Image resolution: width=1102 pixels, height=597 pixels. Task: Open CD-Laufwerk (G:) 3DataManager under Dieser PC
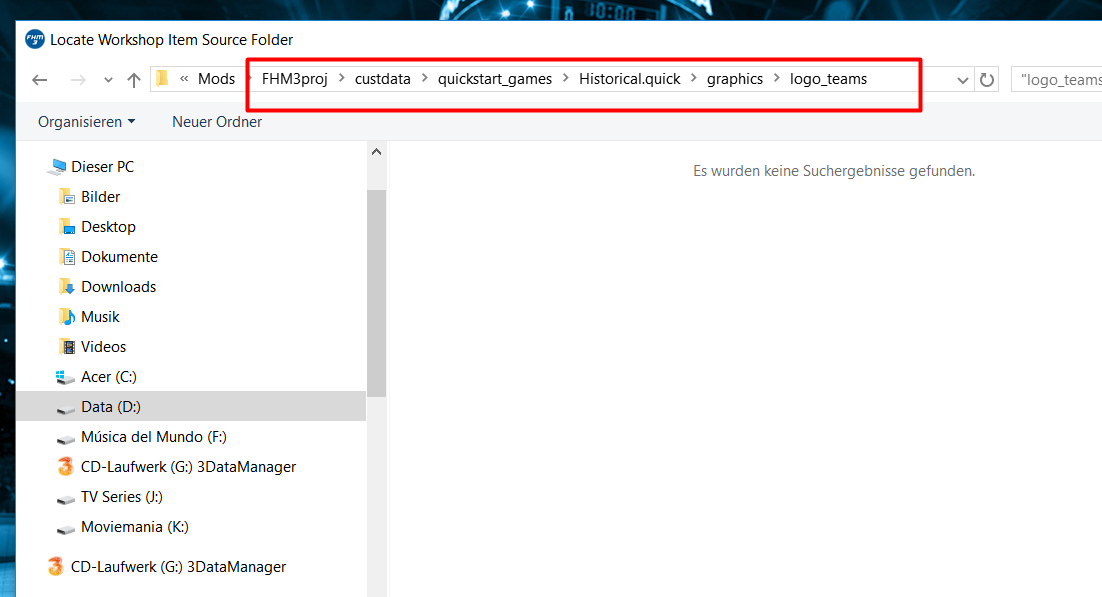pos(188,467)
